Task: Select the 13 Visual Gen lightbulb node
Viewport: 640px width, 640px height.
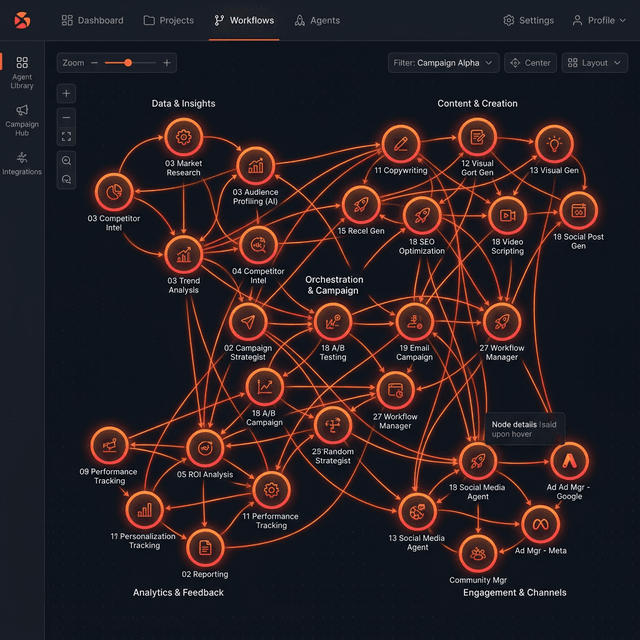Action: (x=553, y=144)
